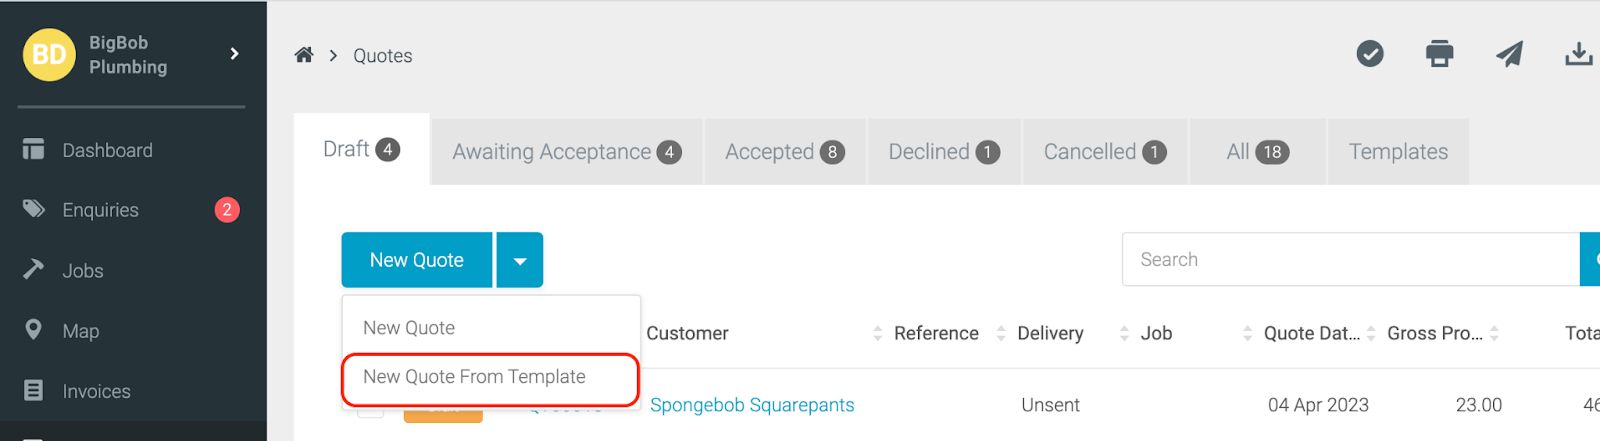Image resolution: width=1600 pixels, height=441 pixels.
Task: Click the paper plane send icon
Action: coord(1509,54)
